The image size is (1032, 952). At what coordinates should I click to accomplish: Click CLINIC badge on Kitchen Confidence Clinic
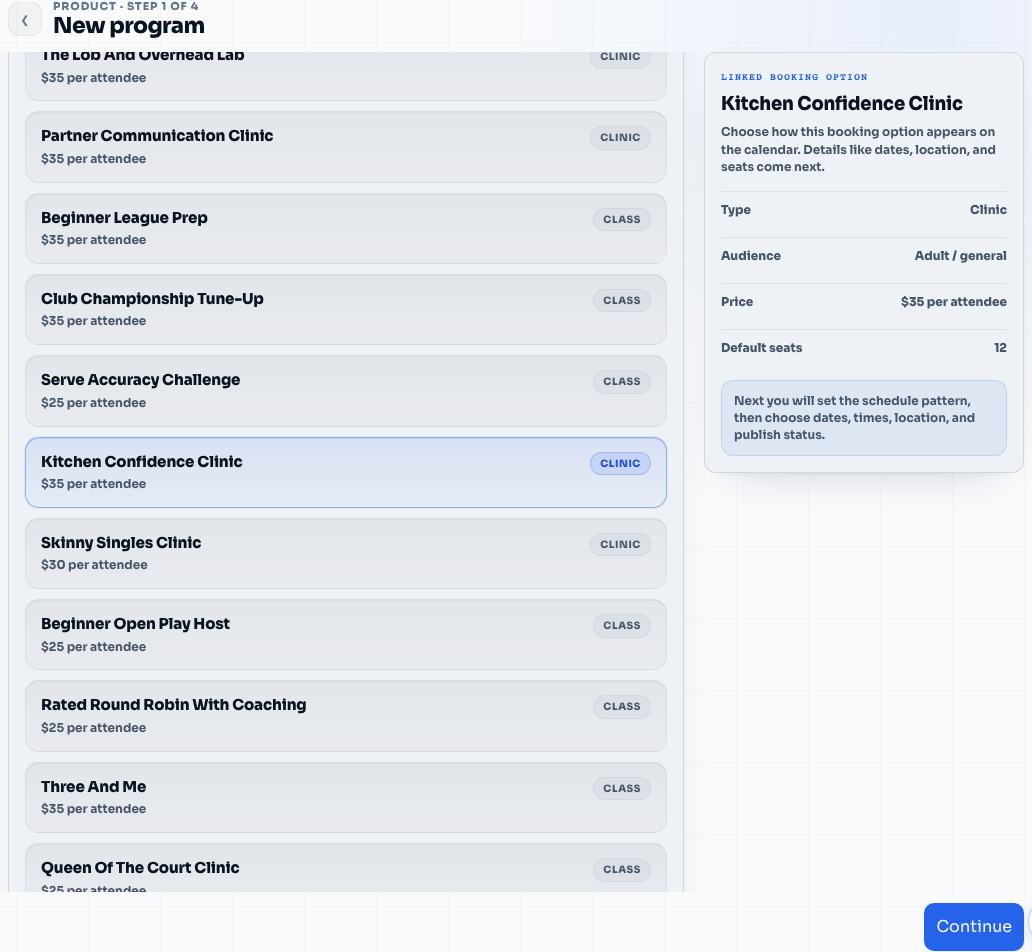(620, 463)
